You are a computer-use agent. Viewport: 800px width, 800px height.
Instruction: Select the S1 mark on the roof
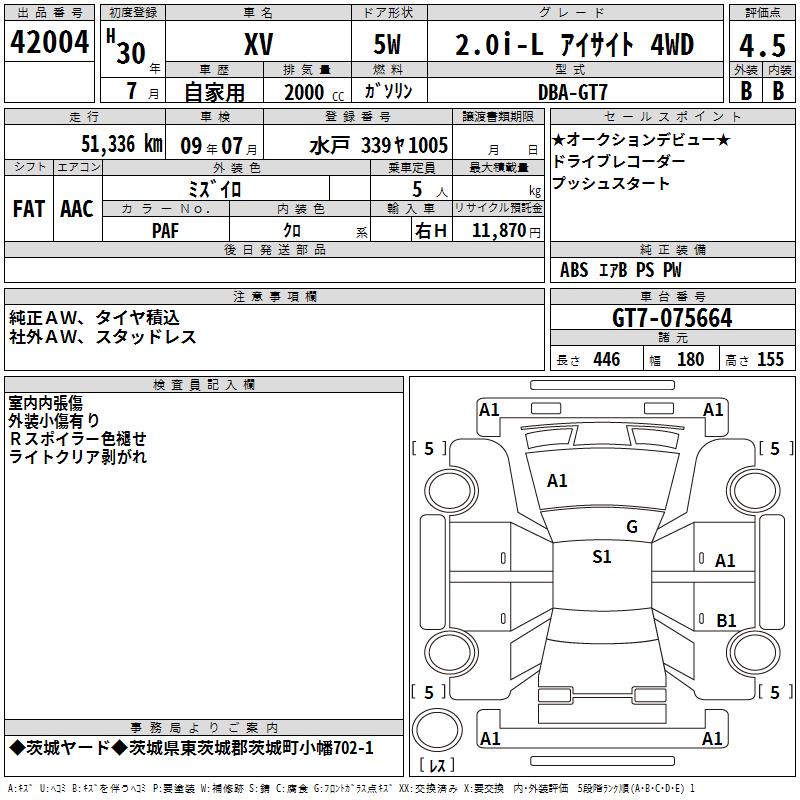point(602,557)
